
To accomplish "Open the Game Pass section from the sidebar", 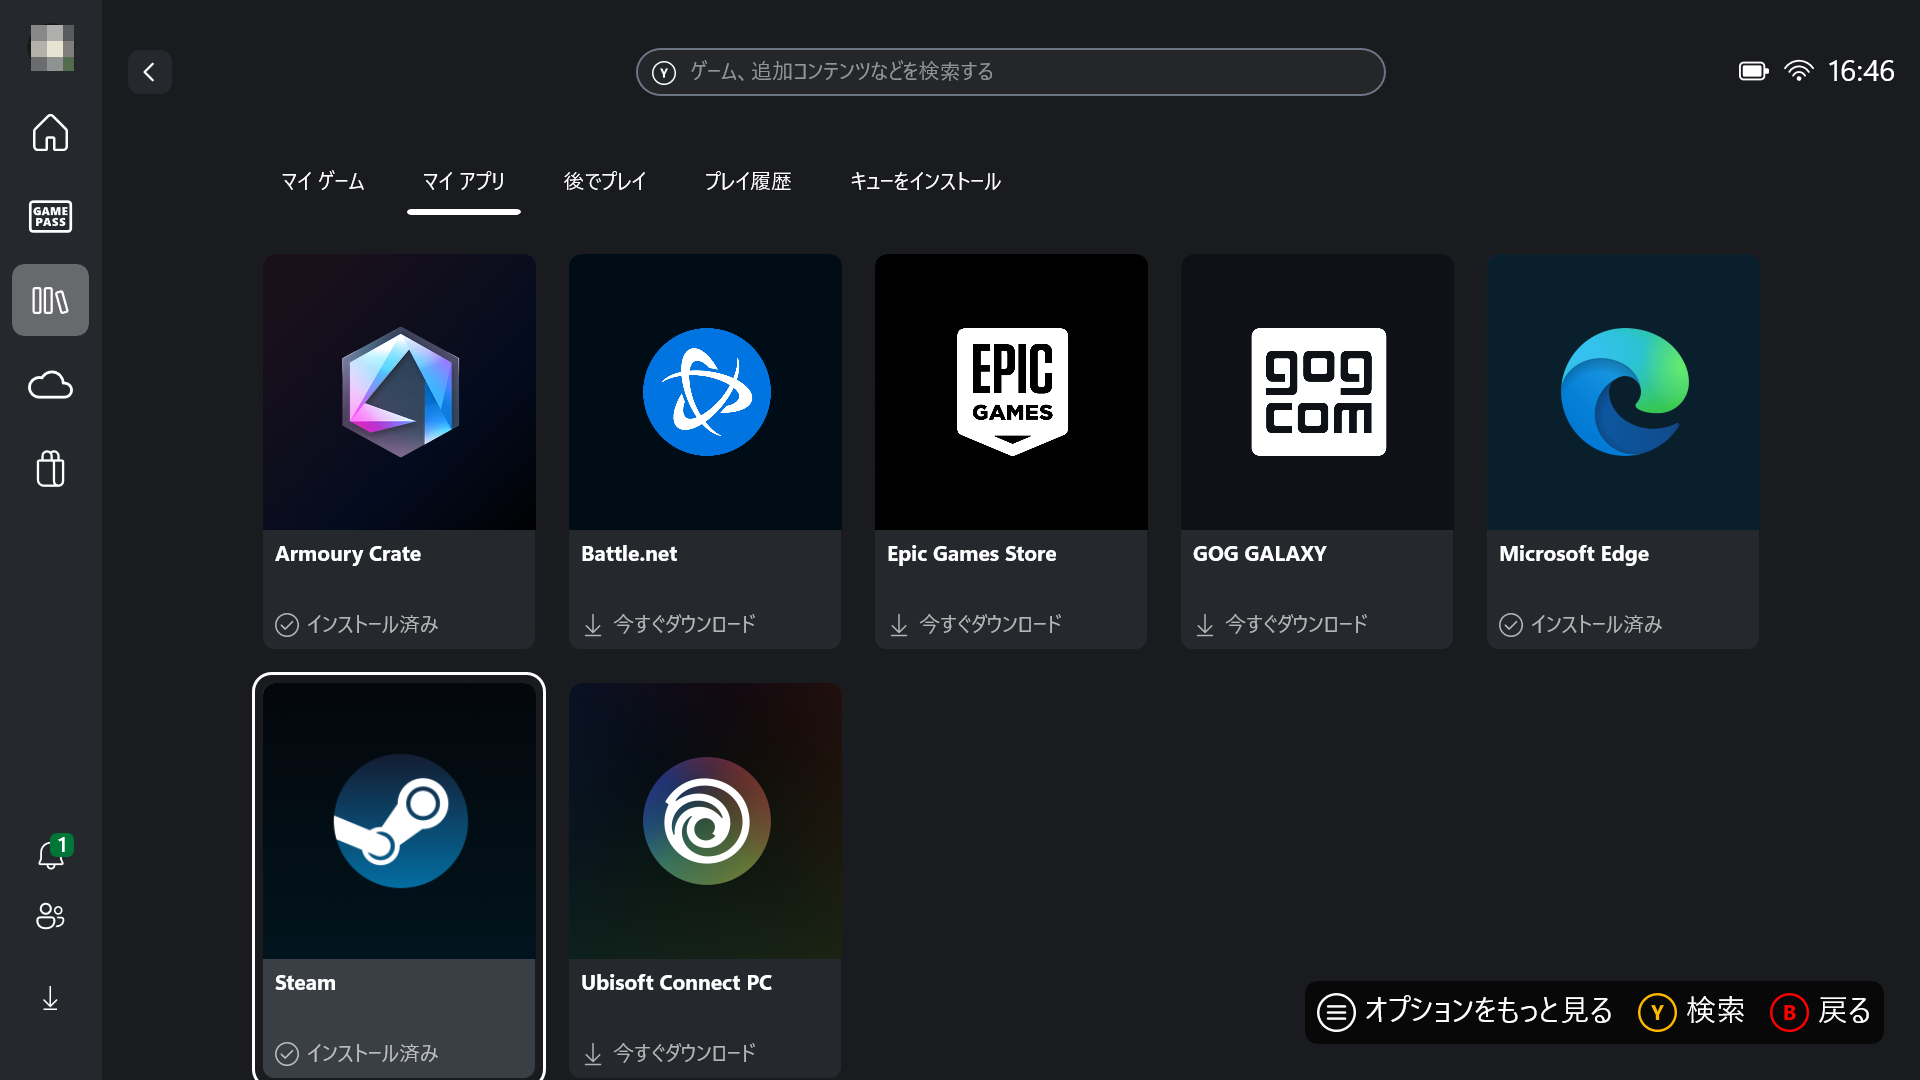I will 50,216.
